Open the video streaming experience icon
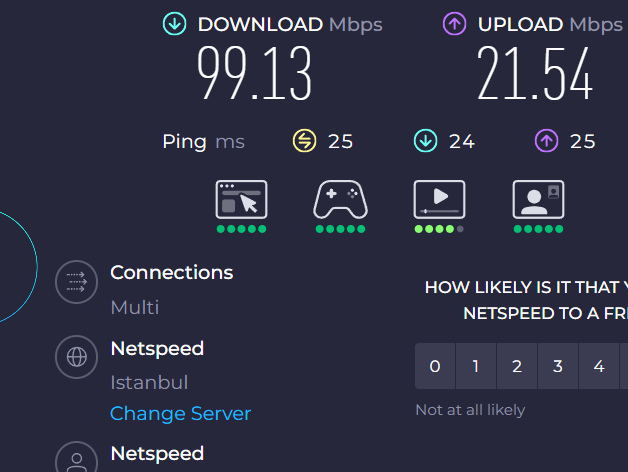Screen dimensions: 628x472 coord(439,200)
